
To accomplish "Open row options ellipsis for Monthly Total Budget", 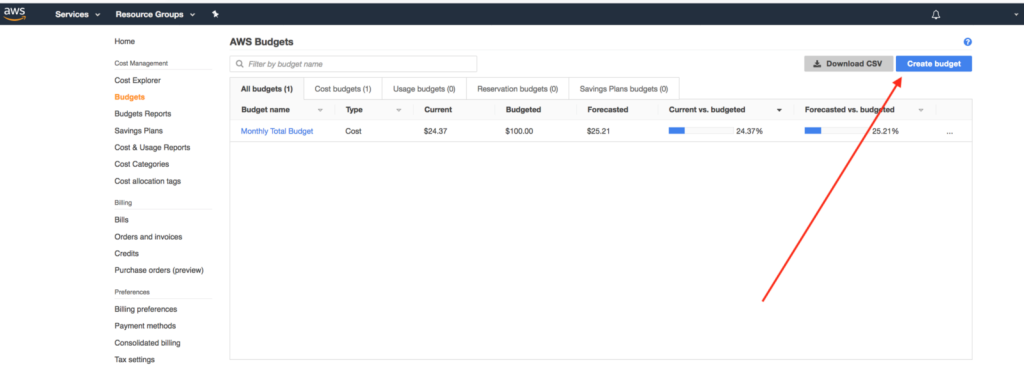I will (949, 132).
